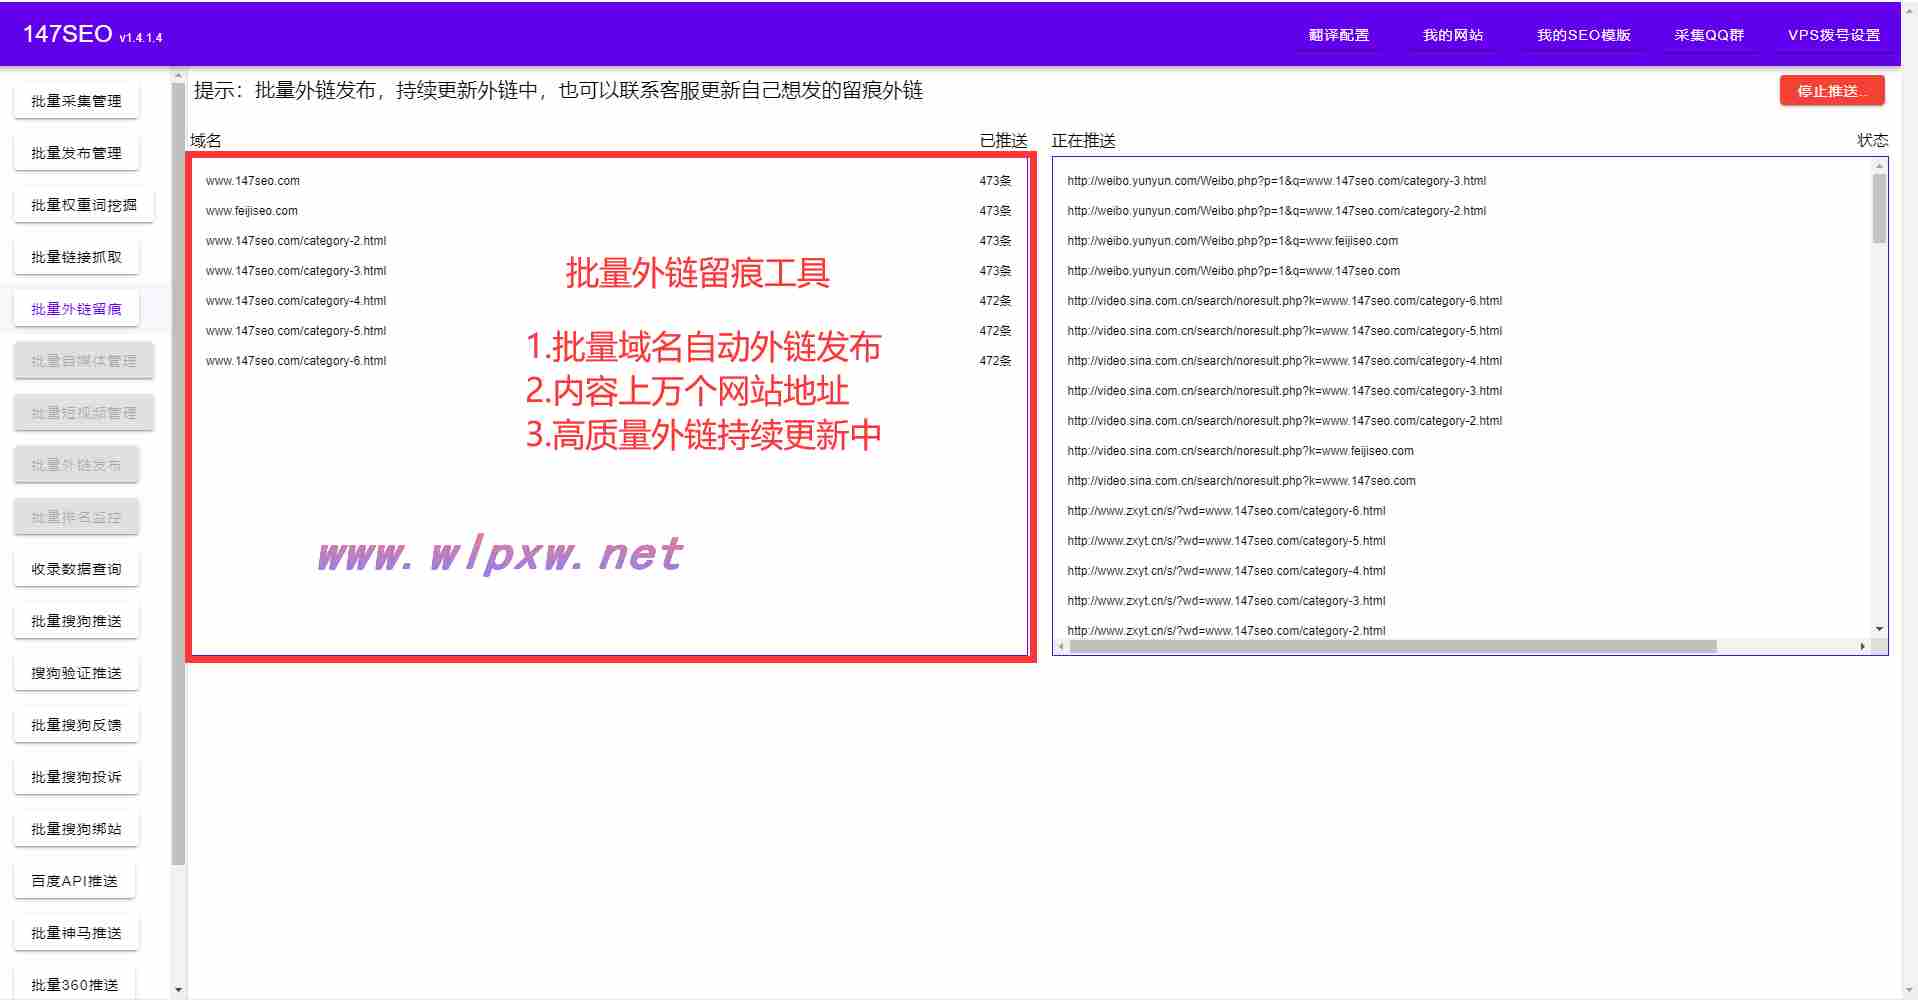Click the weibo.yunyun URL for www.feijiseo.com
Screen dimensions: 1918x1000
point(1232,241)
